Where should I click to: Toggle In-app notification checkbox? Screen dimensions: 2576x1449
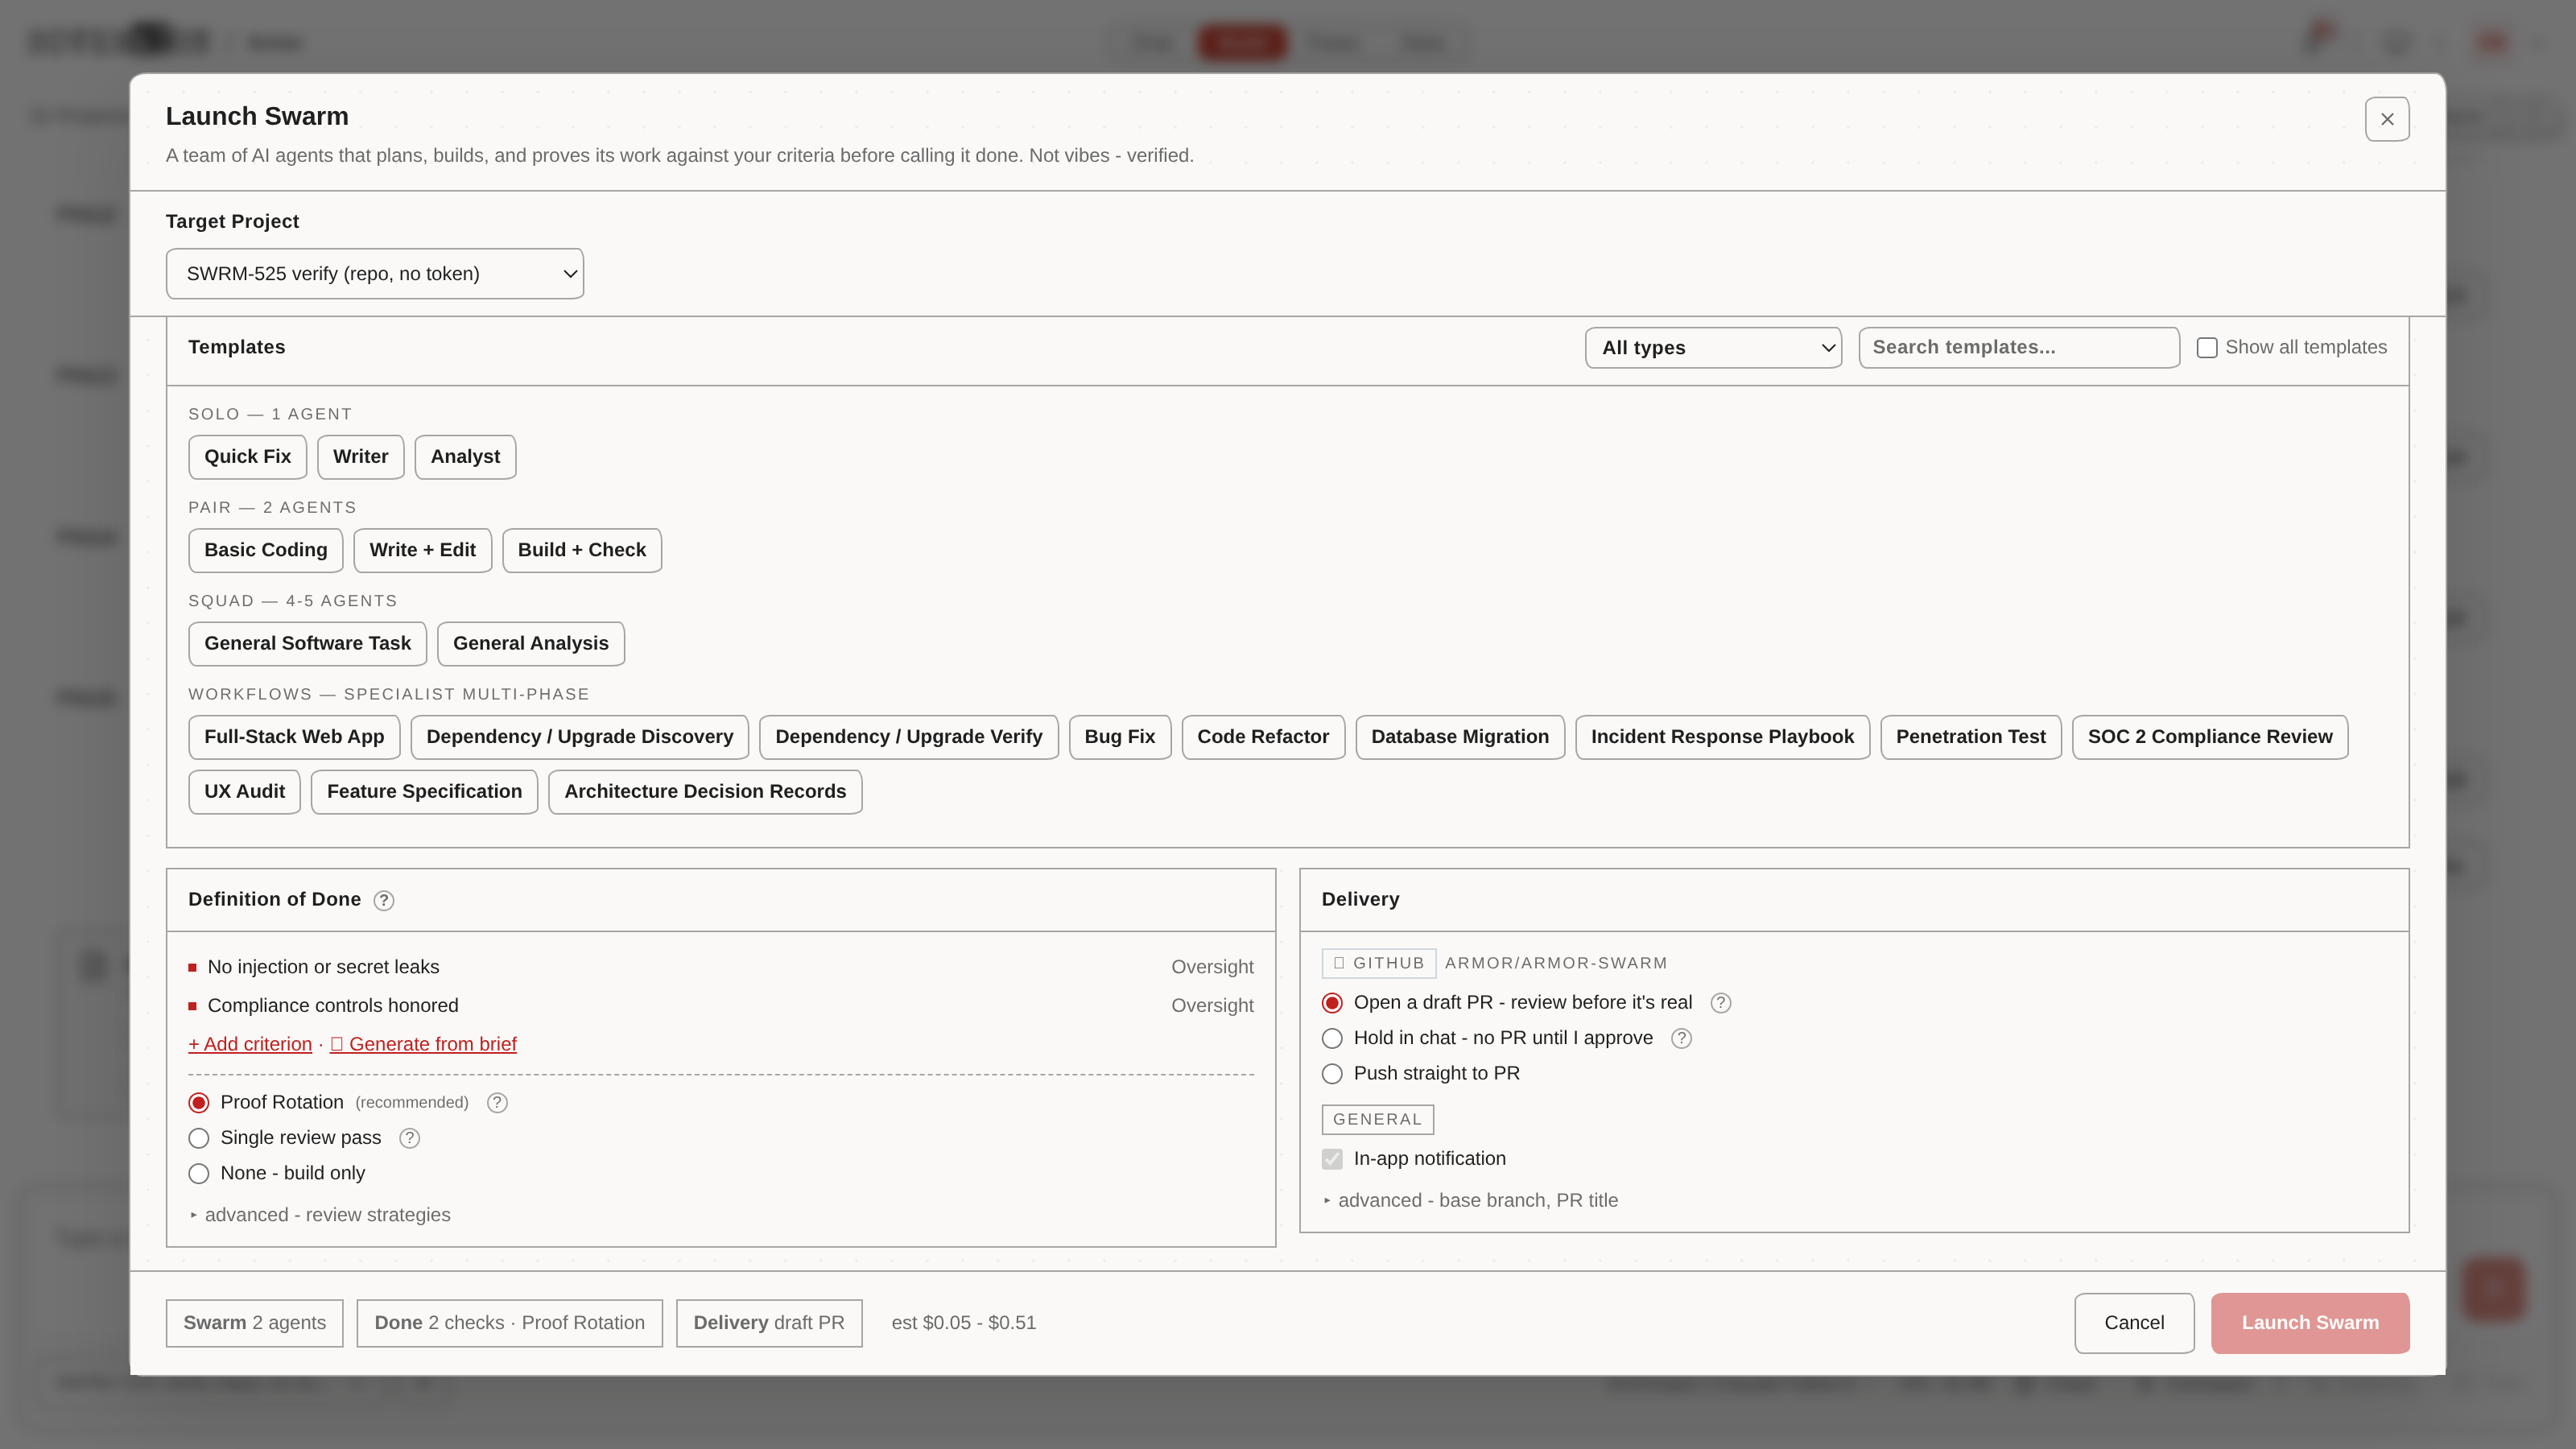coord(1332,1159)
